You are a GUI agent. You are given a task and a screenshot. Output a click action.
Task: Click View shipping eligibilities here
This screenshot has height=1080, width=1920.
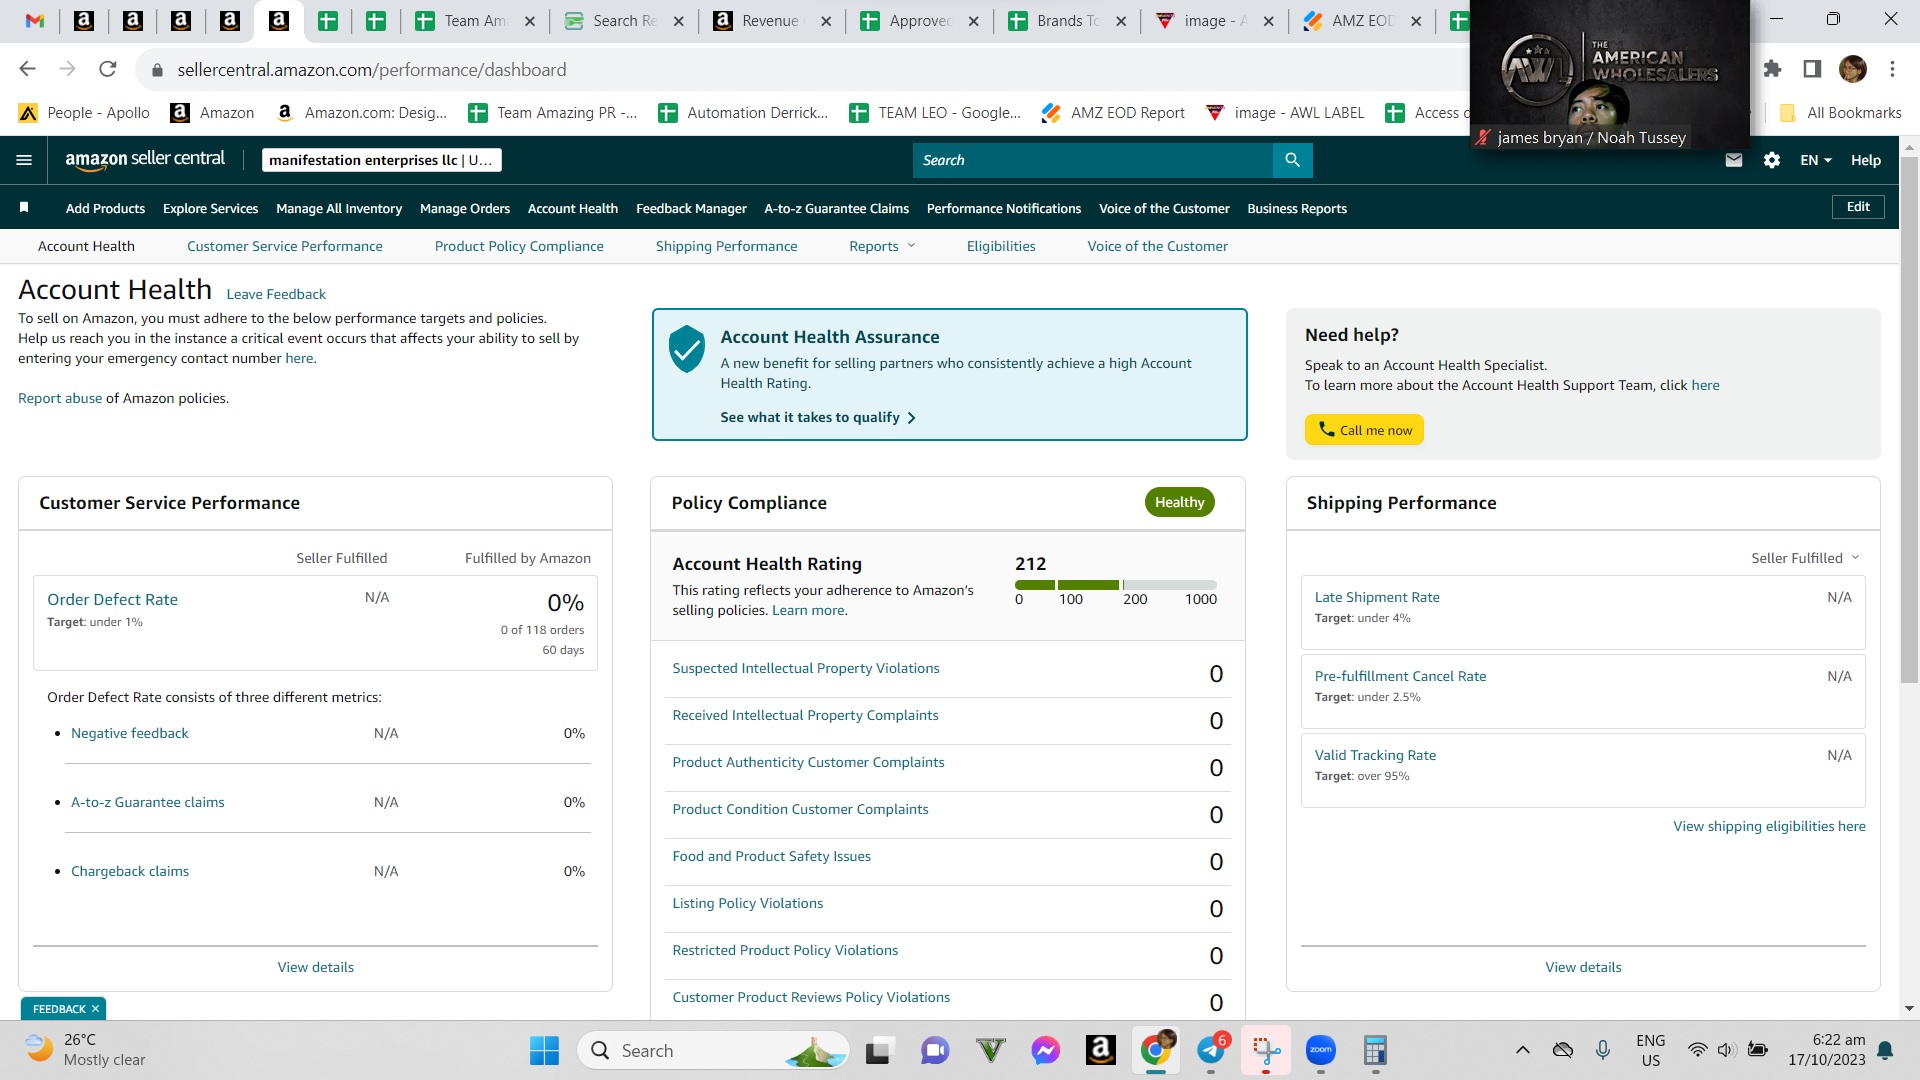[x=1769, y=826]
